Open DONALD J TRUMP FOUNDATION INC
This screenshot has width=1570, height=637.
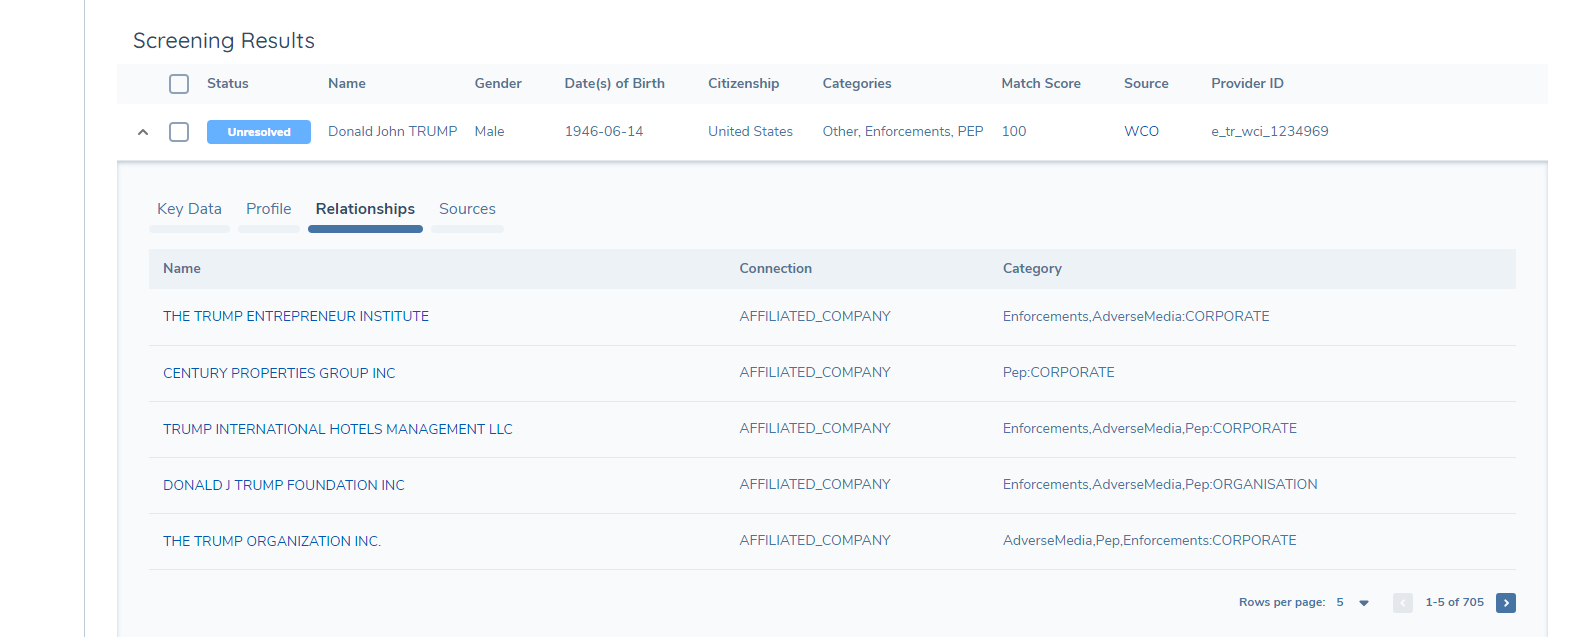point(283,485)
